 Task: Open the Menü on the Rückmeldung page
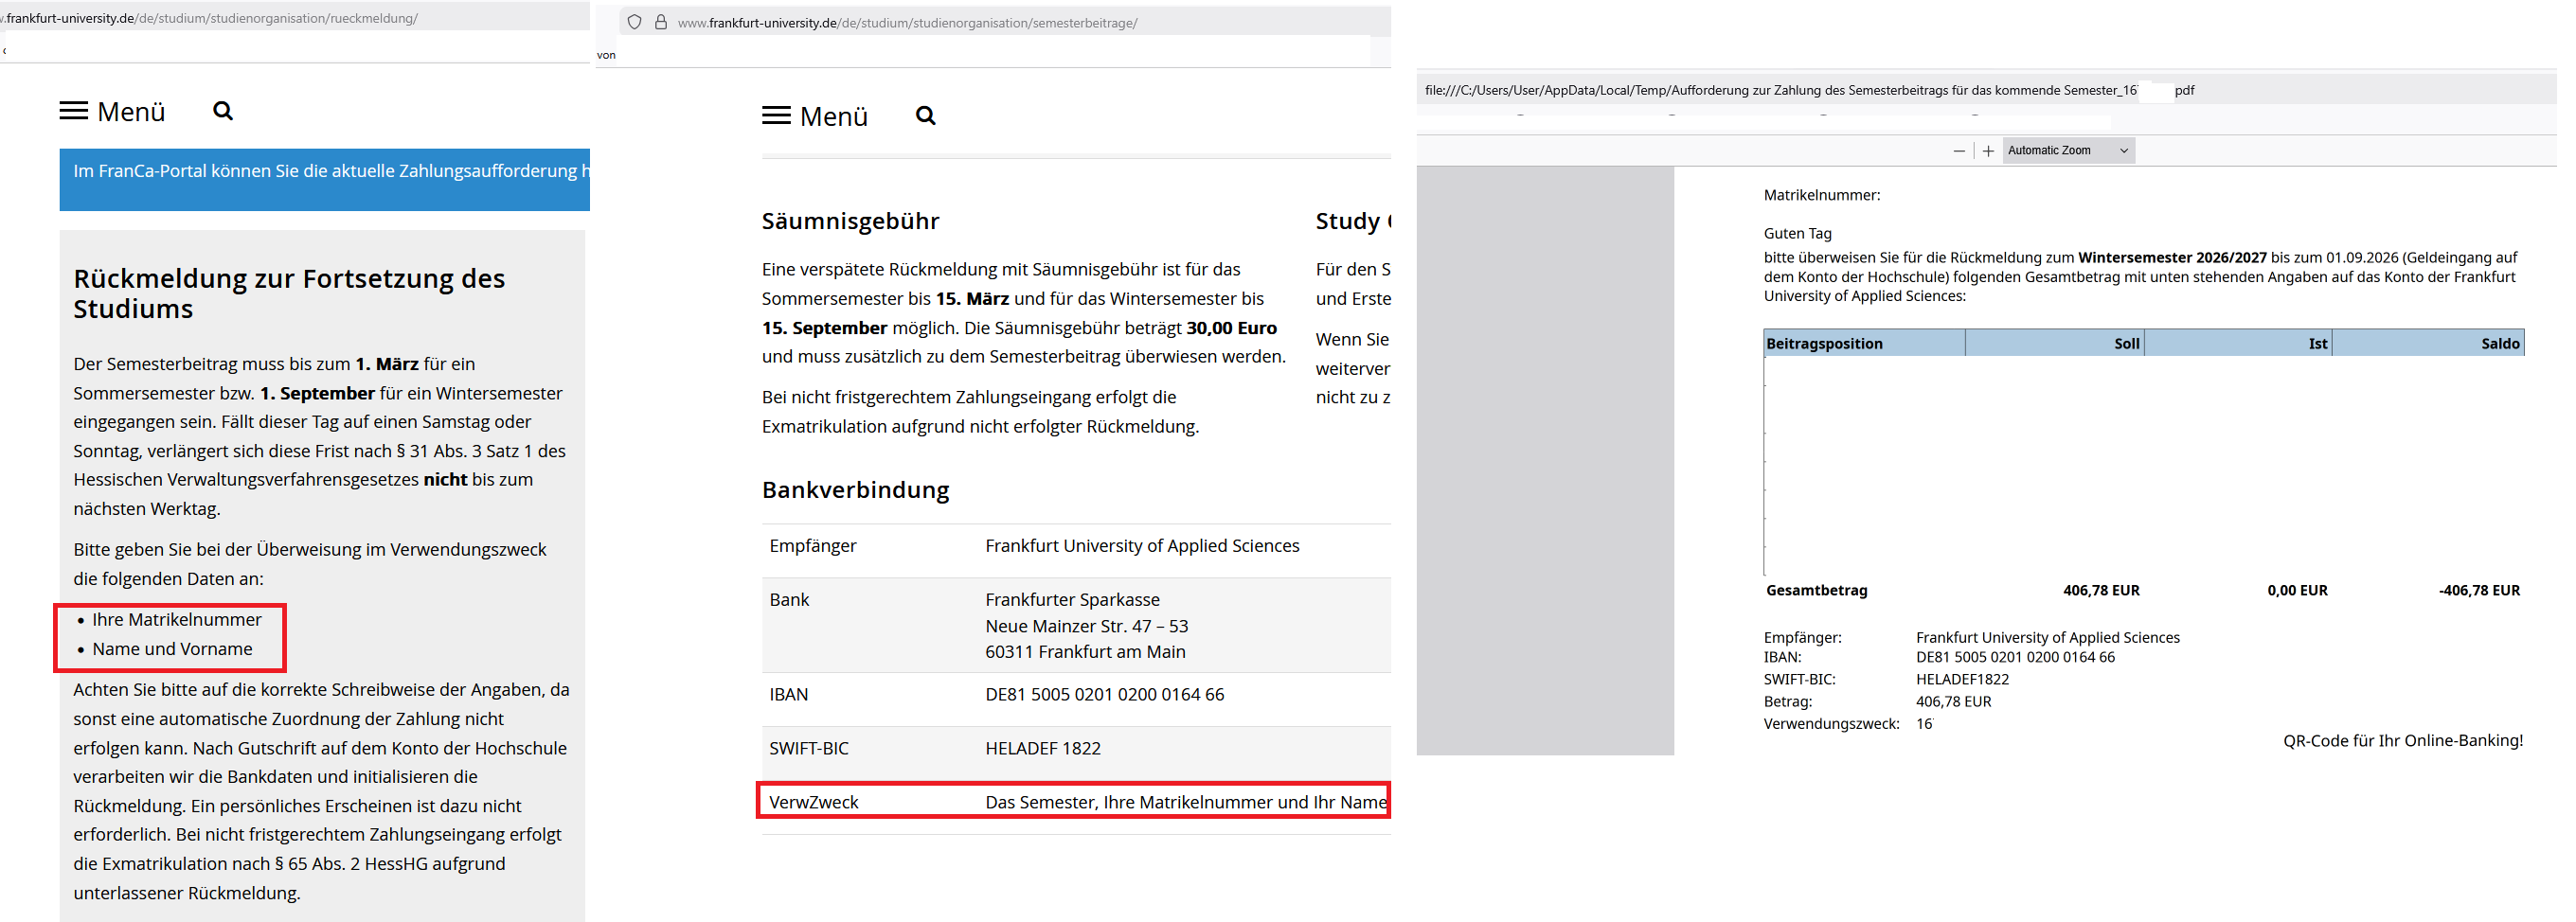coord(112,111)
